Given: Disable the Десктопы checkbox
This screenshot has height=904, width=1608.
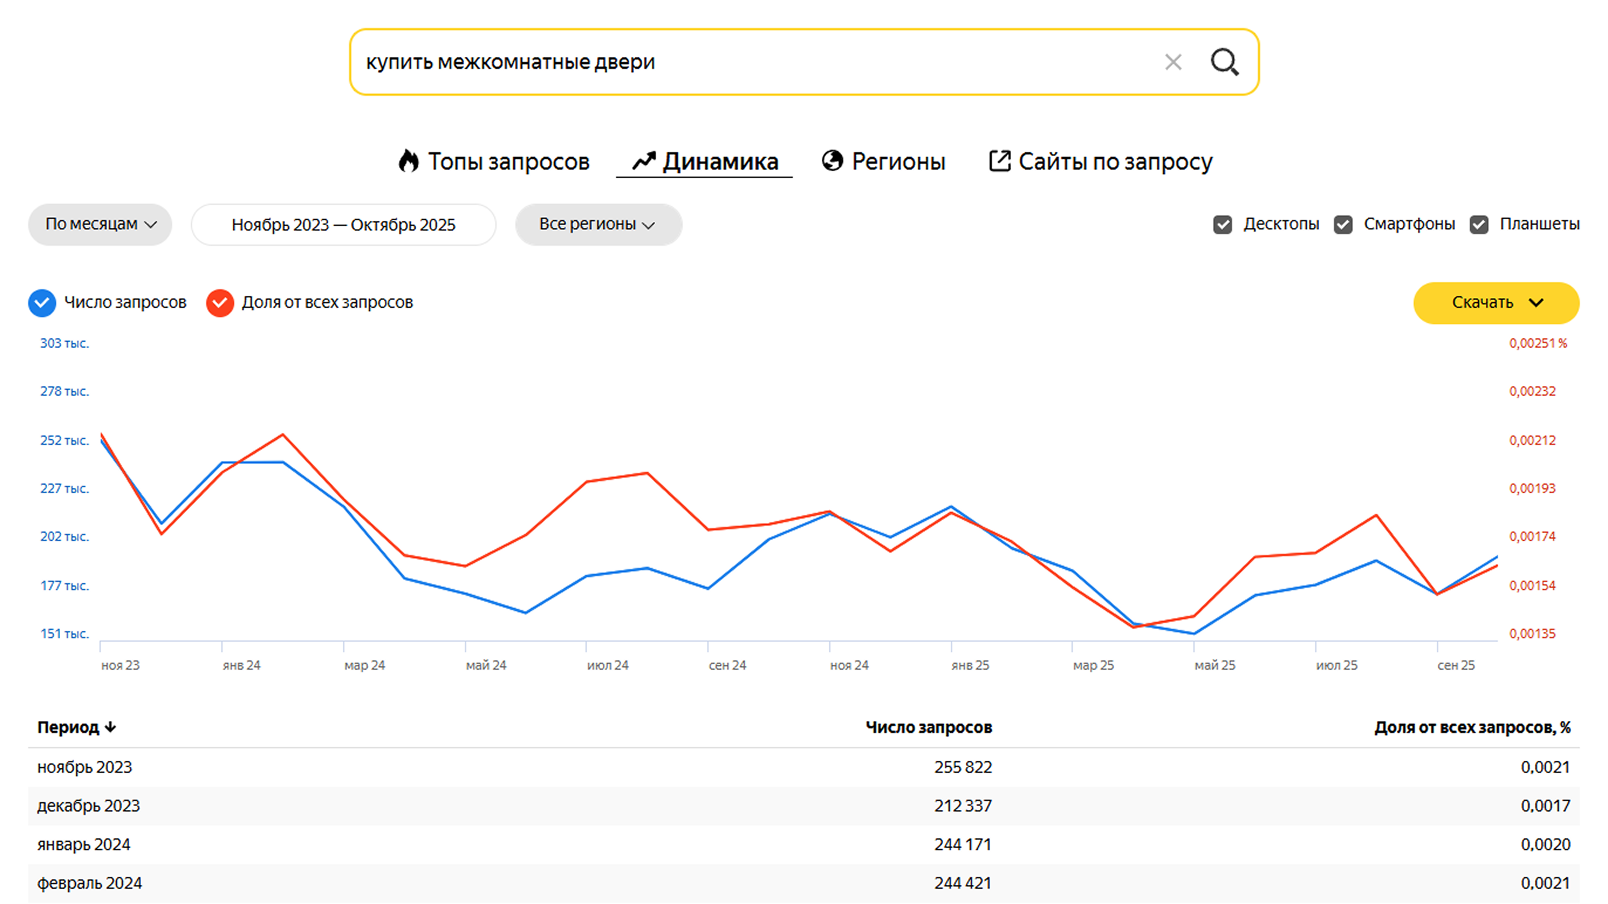Looking at the screenshot, I should 1223,224.
